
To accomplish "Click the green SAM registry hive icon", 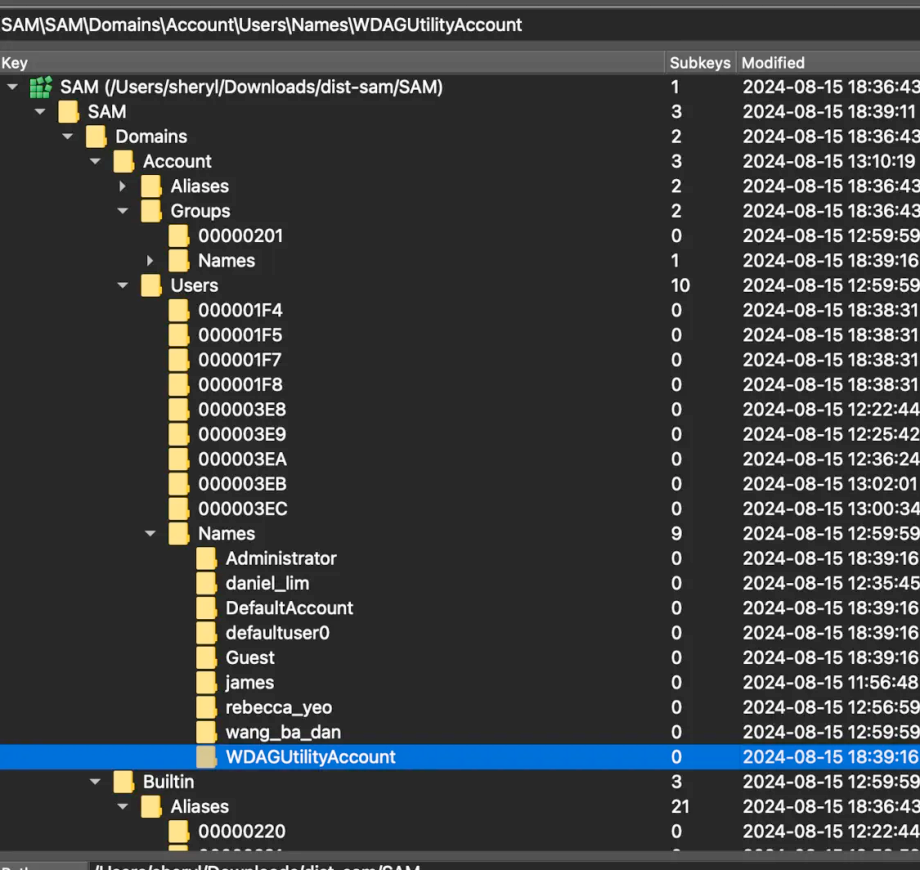I will pos(40,87).
